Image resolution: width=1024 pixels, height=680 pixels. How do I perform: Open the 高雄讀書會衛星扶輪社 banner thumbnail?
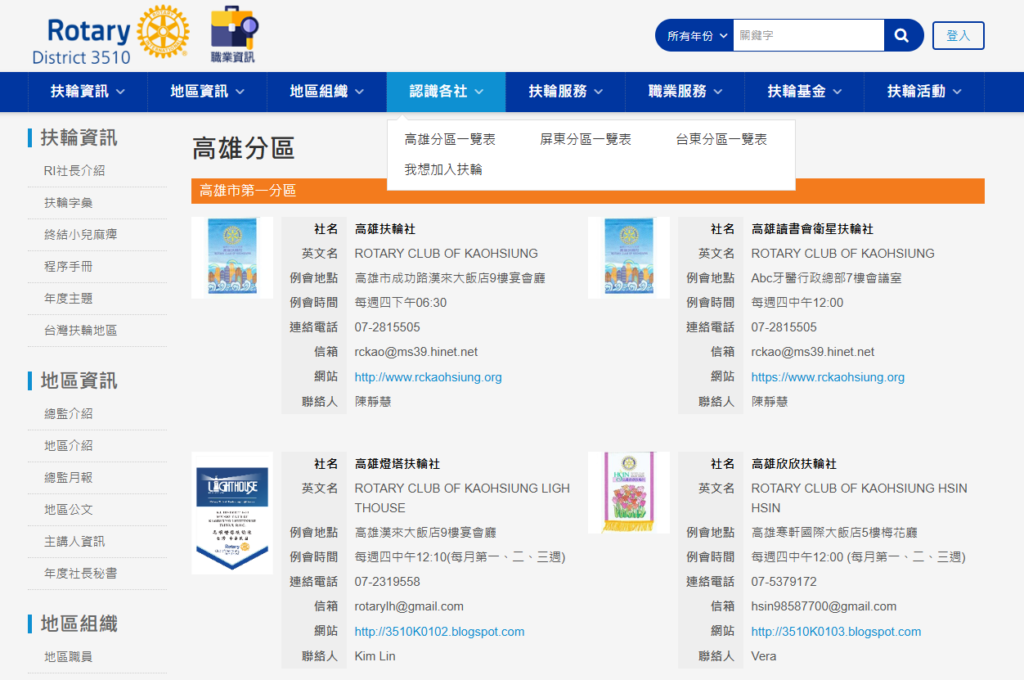[x=628, y=257]
